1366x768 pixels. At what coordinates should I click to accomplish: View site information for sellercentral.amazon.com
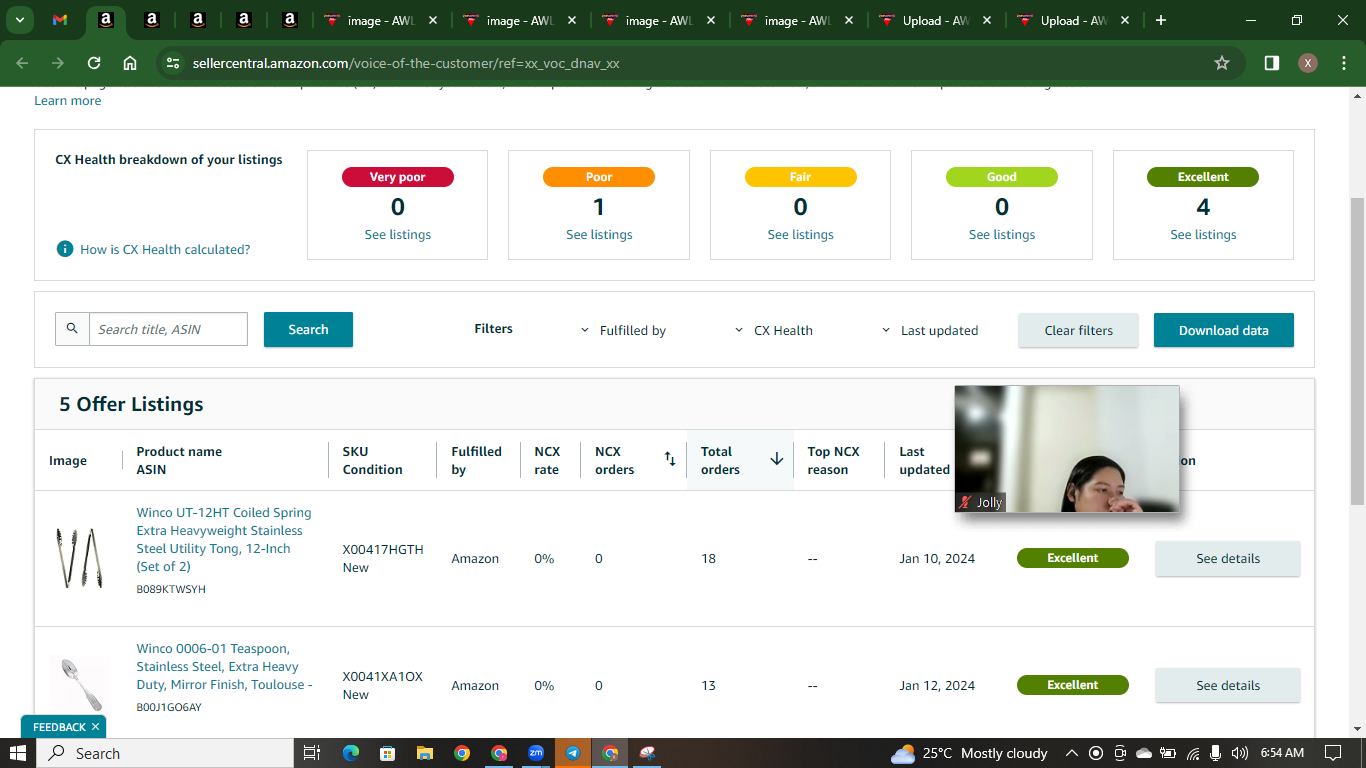point(173,63)
